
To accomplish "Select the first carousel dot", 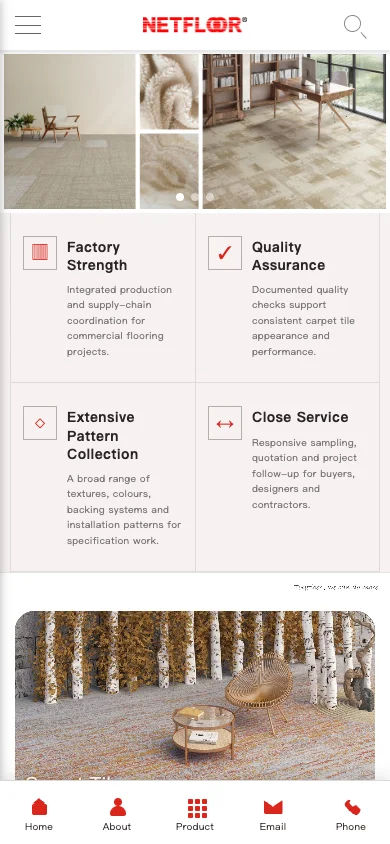I will click(180, 197).
